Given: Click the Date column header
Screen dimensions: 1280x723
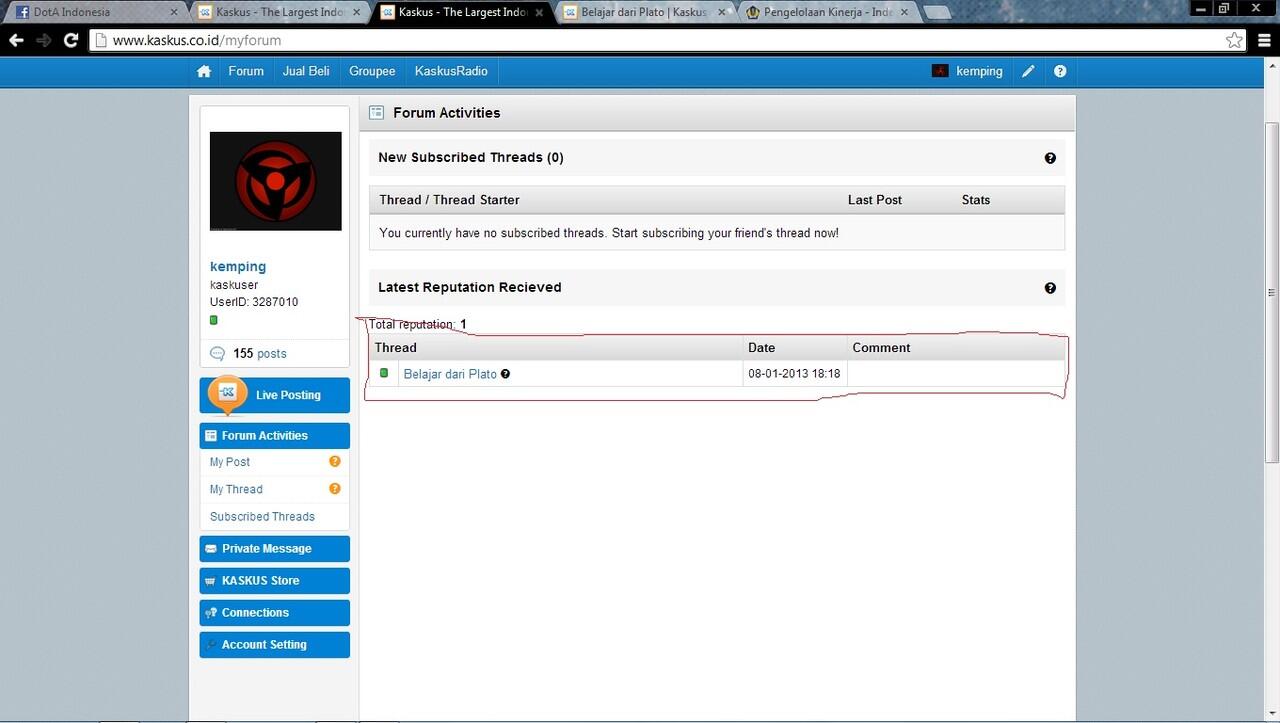Looking at the screenshot, I should pos(761,348).
